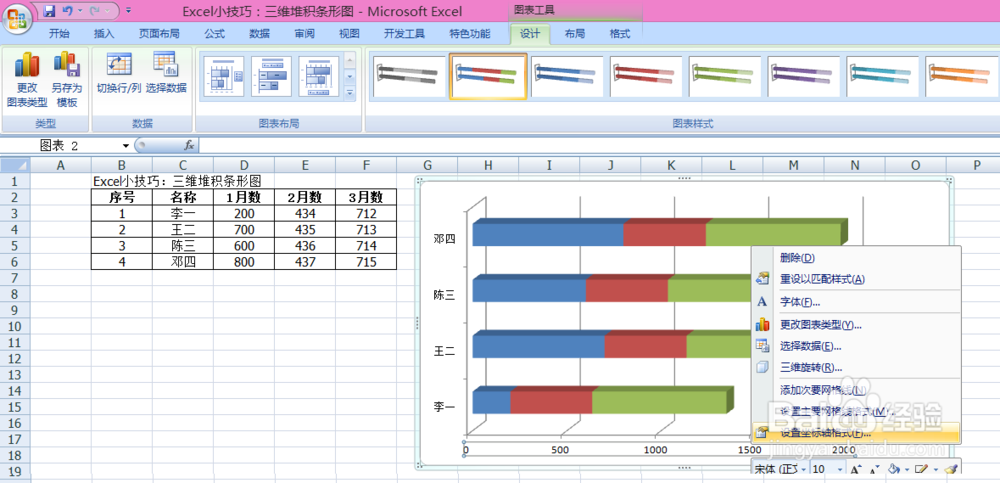Image resolution: width=1000 pixels, height=483 pixels.
Task: Click the formula bar input area
Action: [x=599, y=145]
